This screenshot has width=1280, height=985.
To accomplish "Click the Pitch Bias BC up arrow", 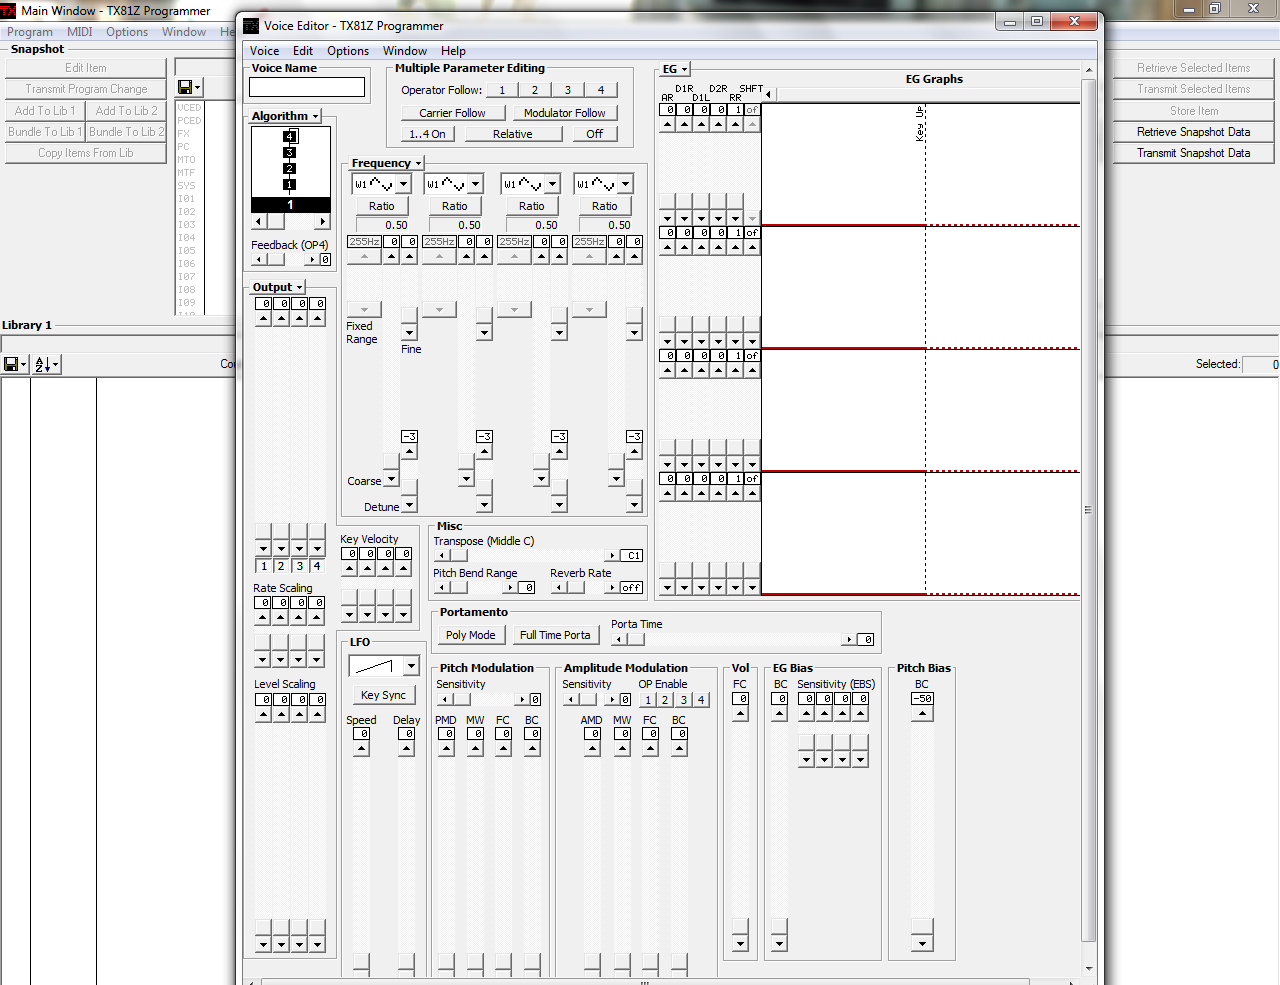I will pos(922,714).
